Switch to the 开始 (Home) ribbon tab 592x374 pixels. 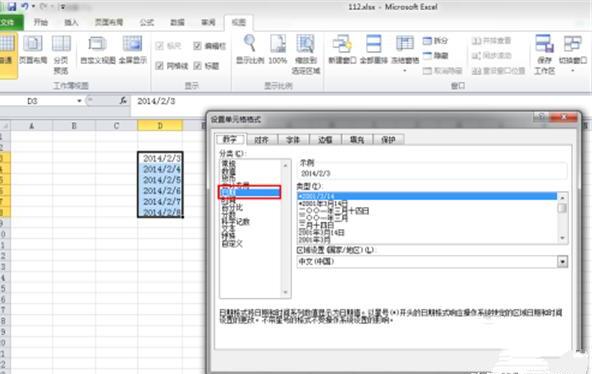41,23
